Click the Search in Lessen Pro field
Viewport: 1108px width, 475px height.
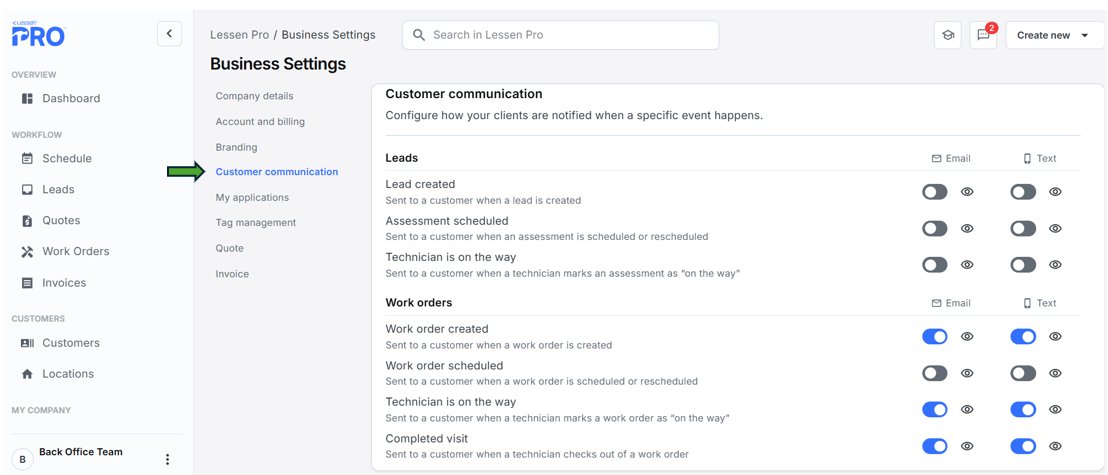point(560,35)
